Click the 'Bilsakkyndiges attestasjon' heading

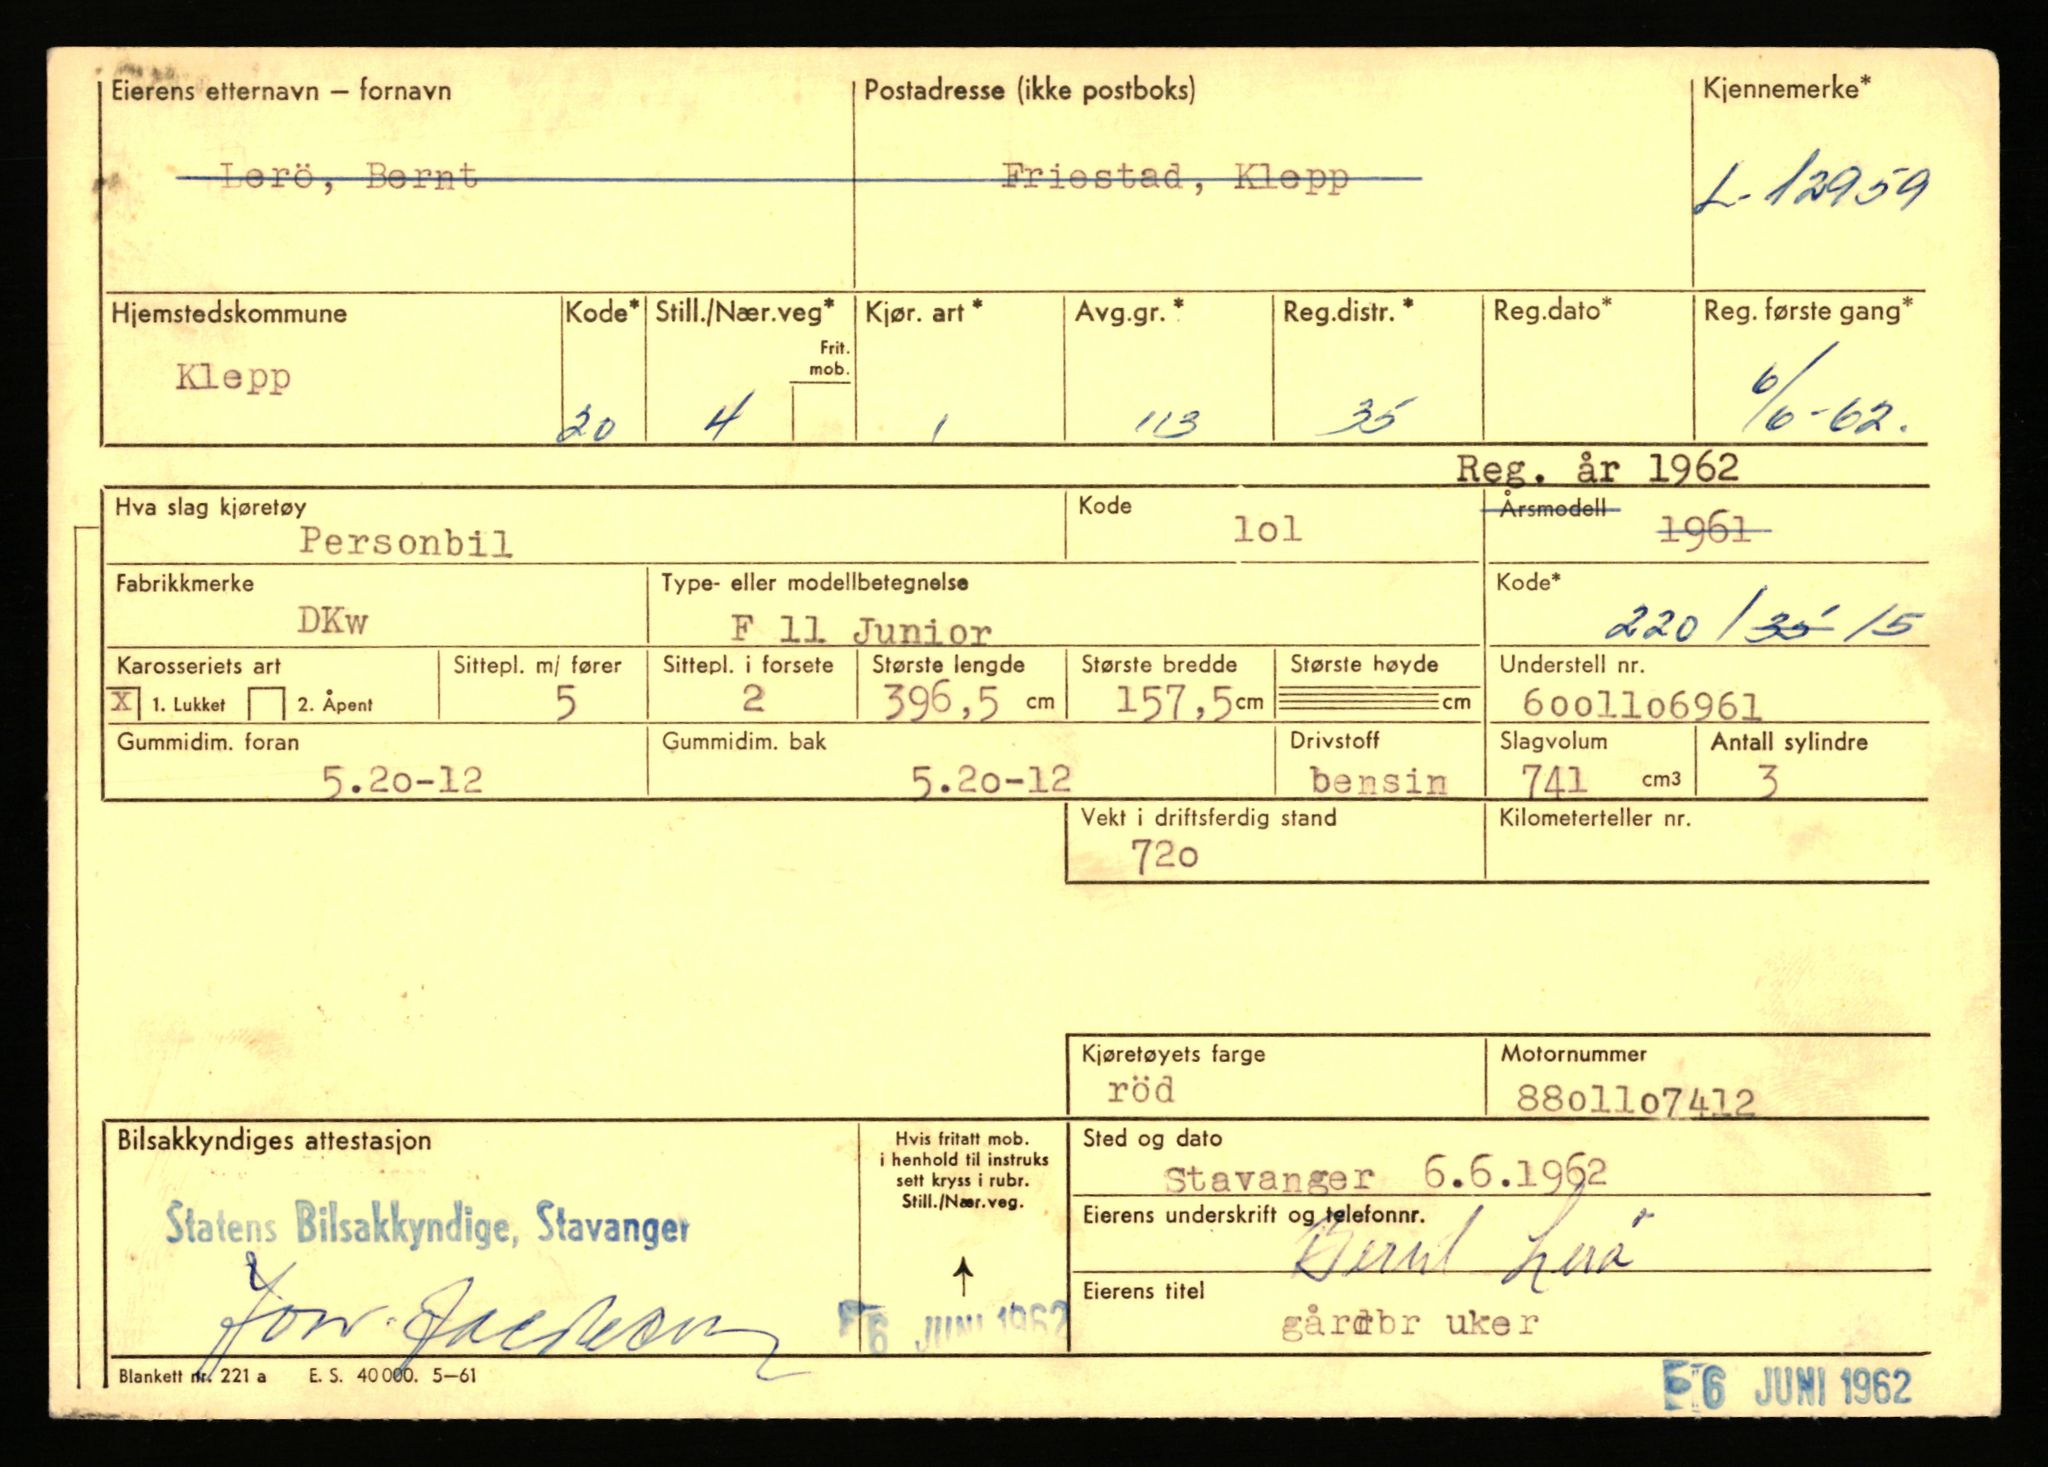tap(274, 1141)
